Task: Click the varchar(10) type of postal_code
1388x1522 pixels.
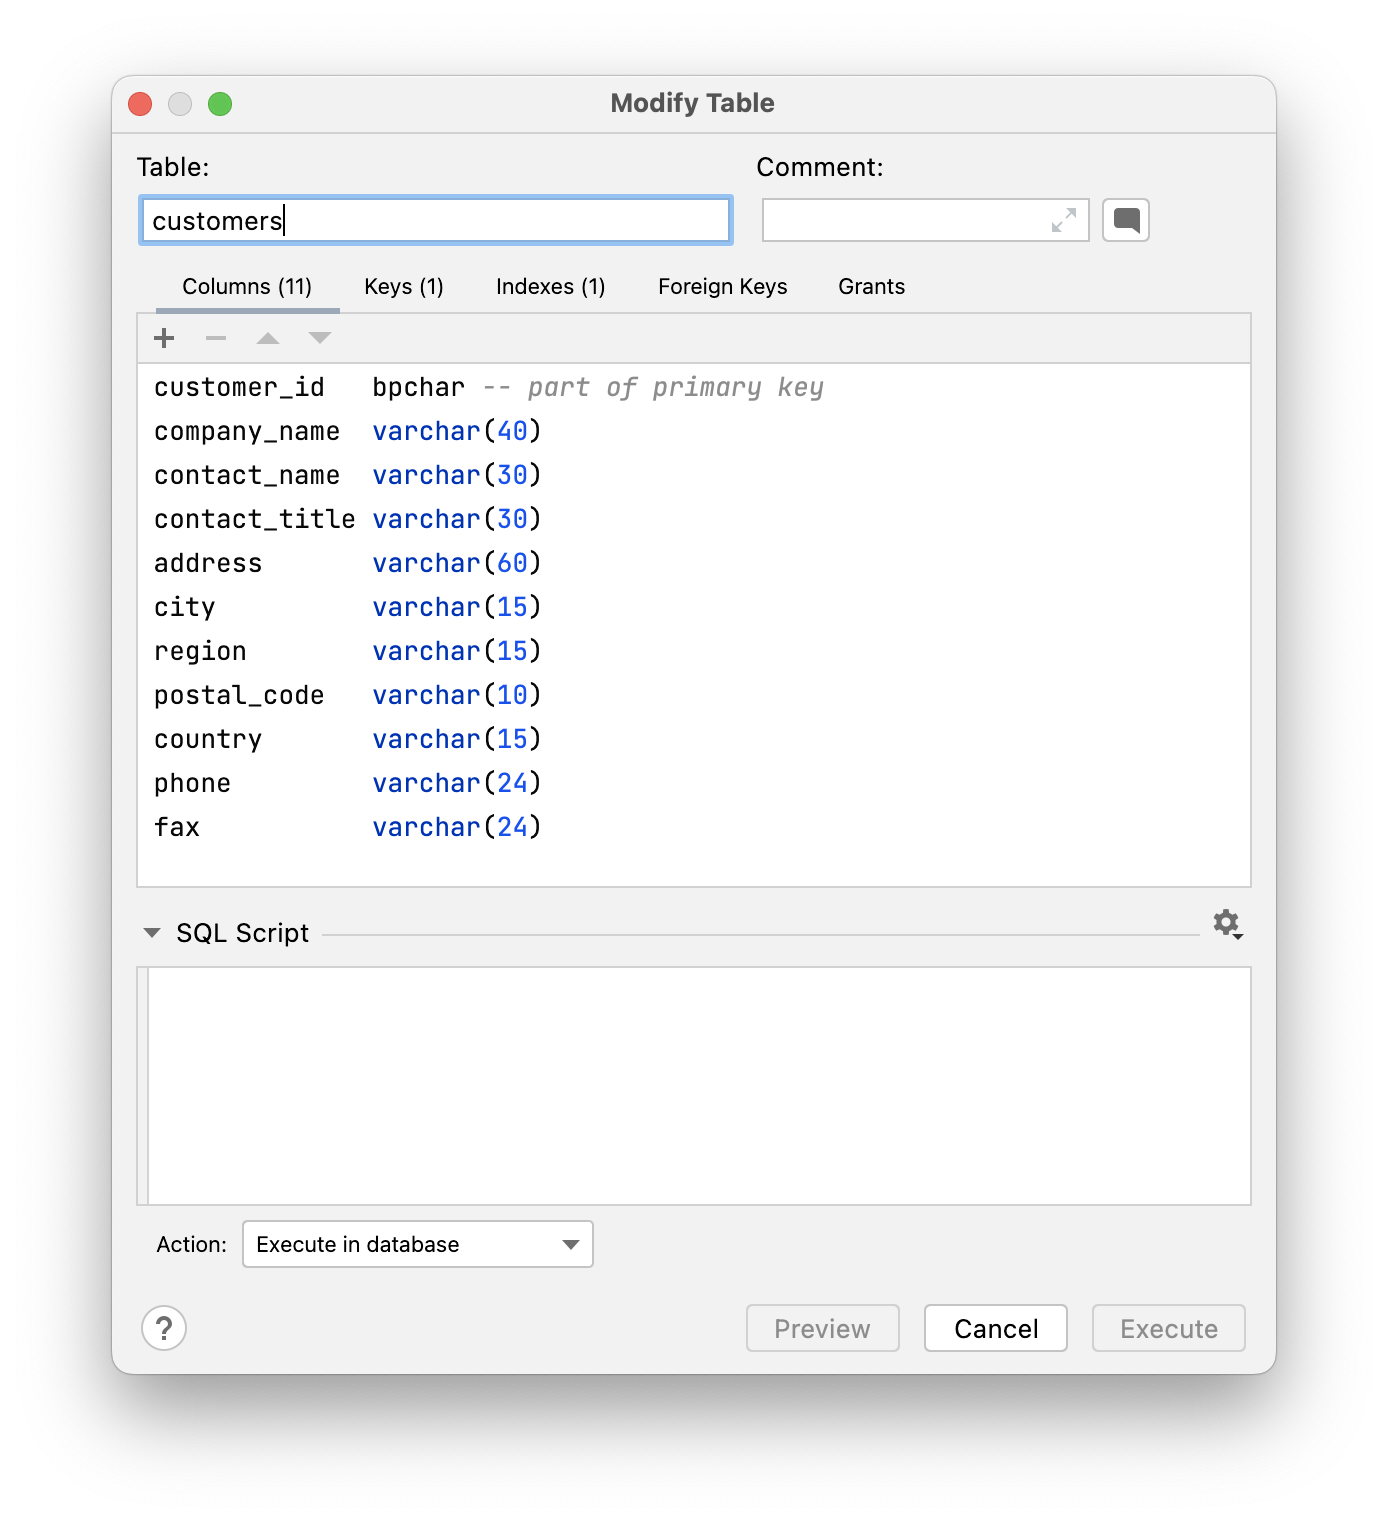Action: coord(457,695)
